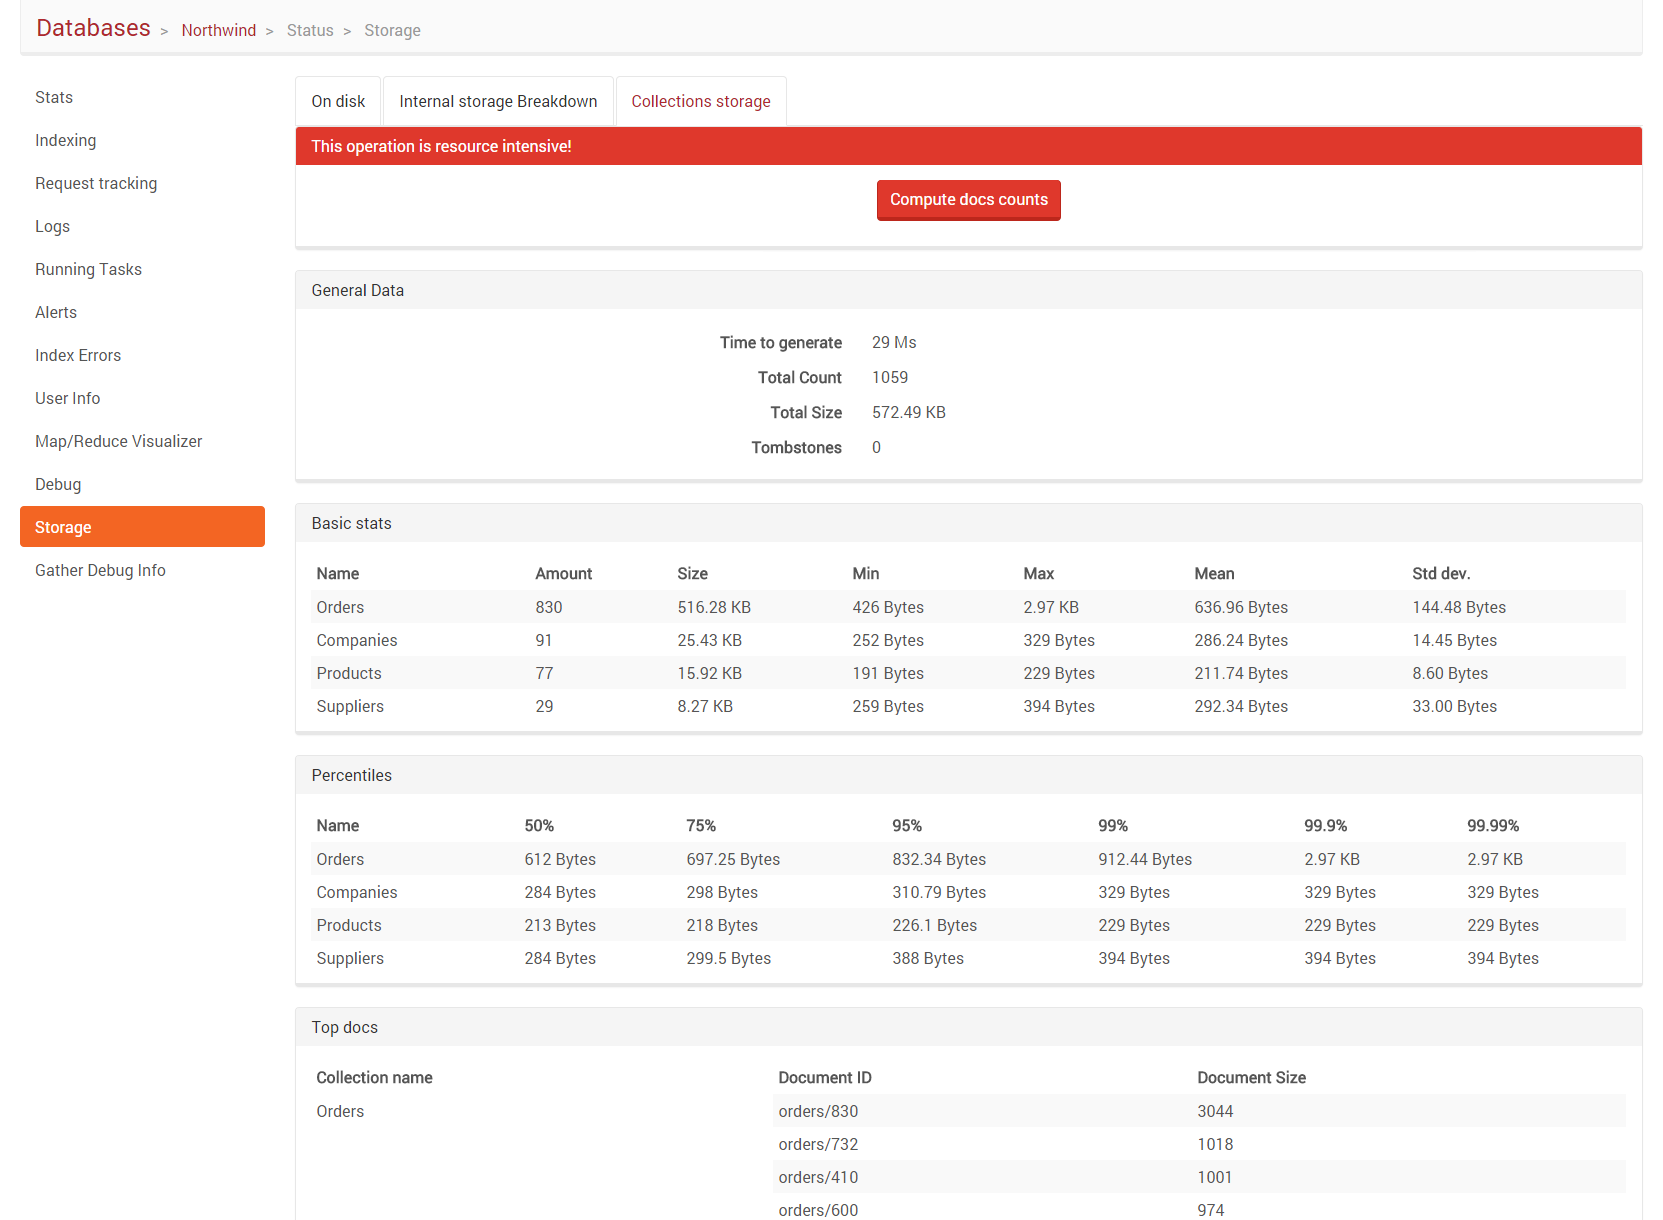This screenshot has width=1663, height=1220.
Task: Open Index Errors sidebar item
Action: pyautogui.click(x=142, y=355)
